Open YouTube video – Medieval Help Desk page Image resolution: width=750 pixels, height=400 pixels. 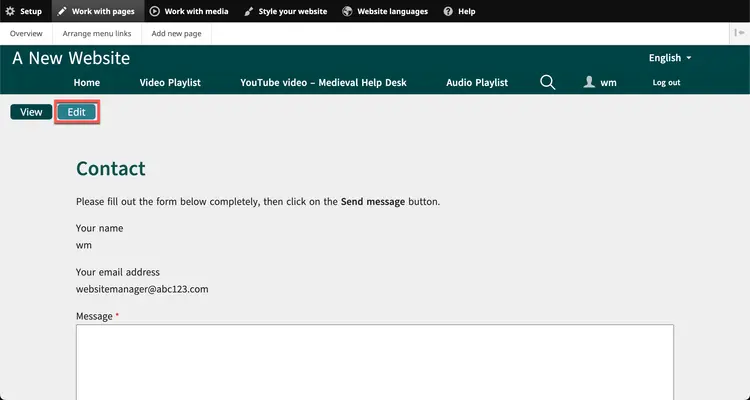click(323, 82)
